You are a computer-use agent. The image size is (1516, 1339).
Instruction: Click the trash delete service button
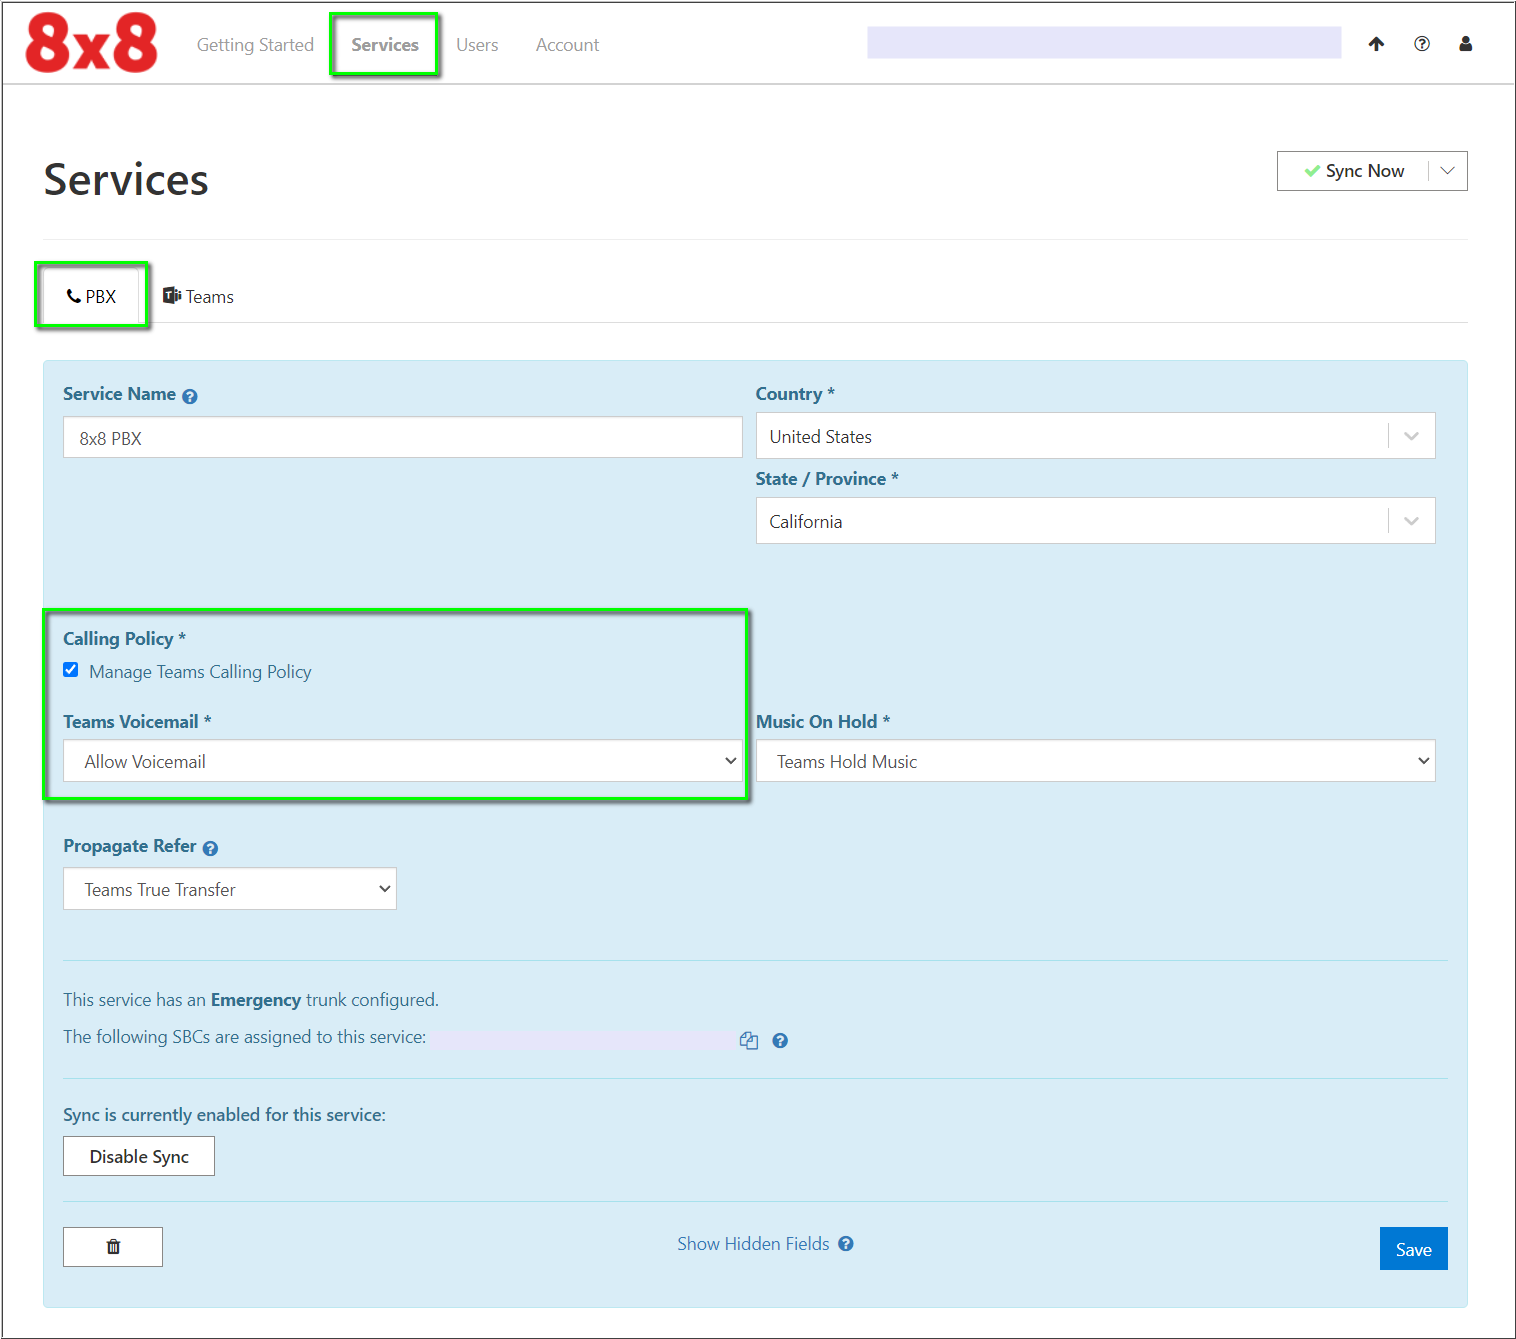click(113, 1246)
